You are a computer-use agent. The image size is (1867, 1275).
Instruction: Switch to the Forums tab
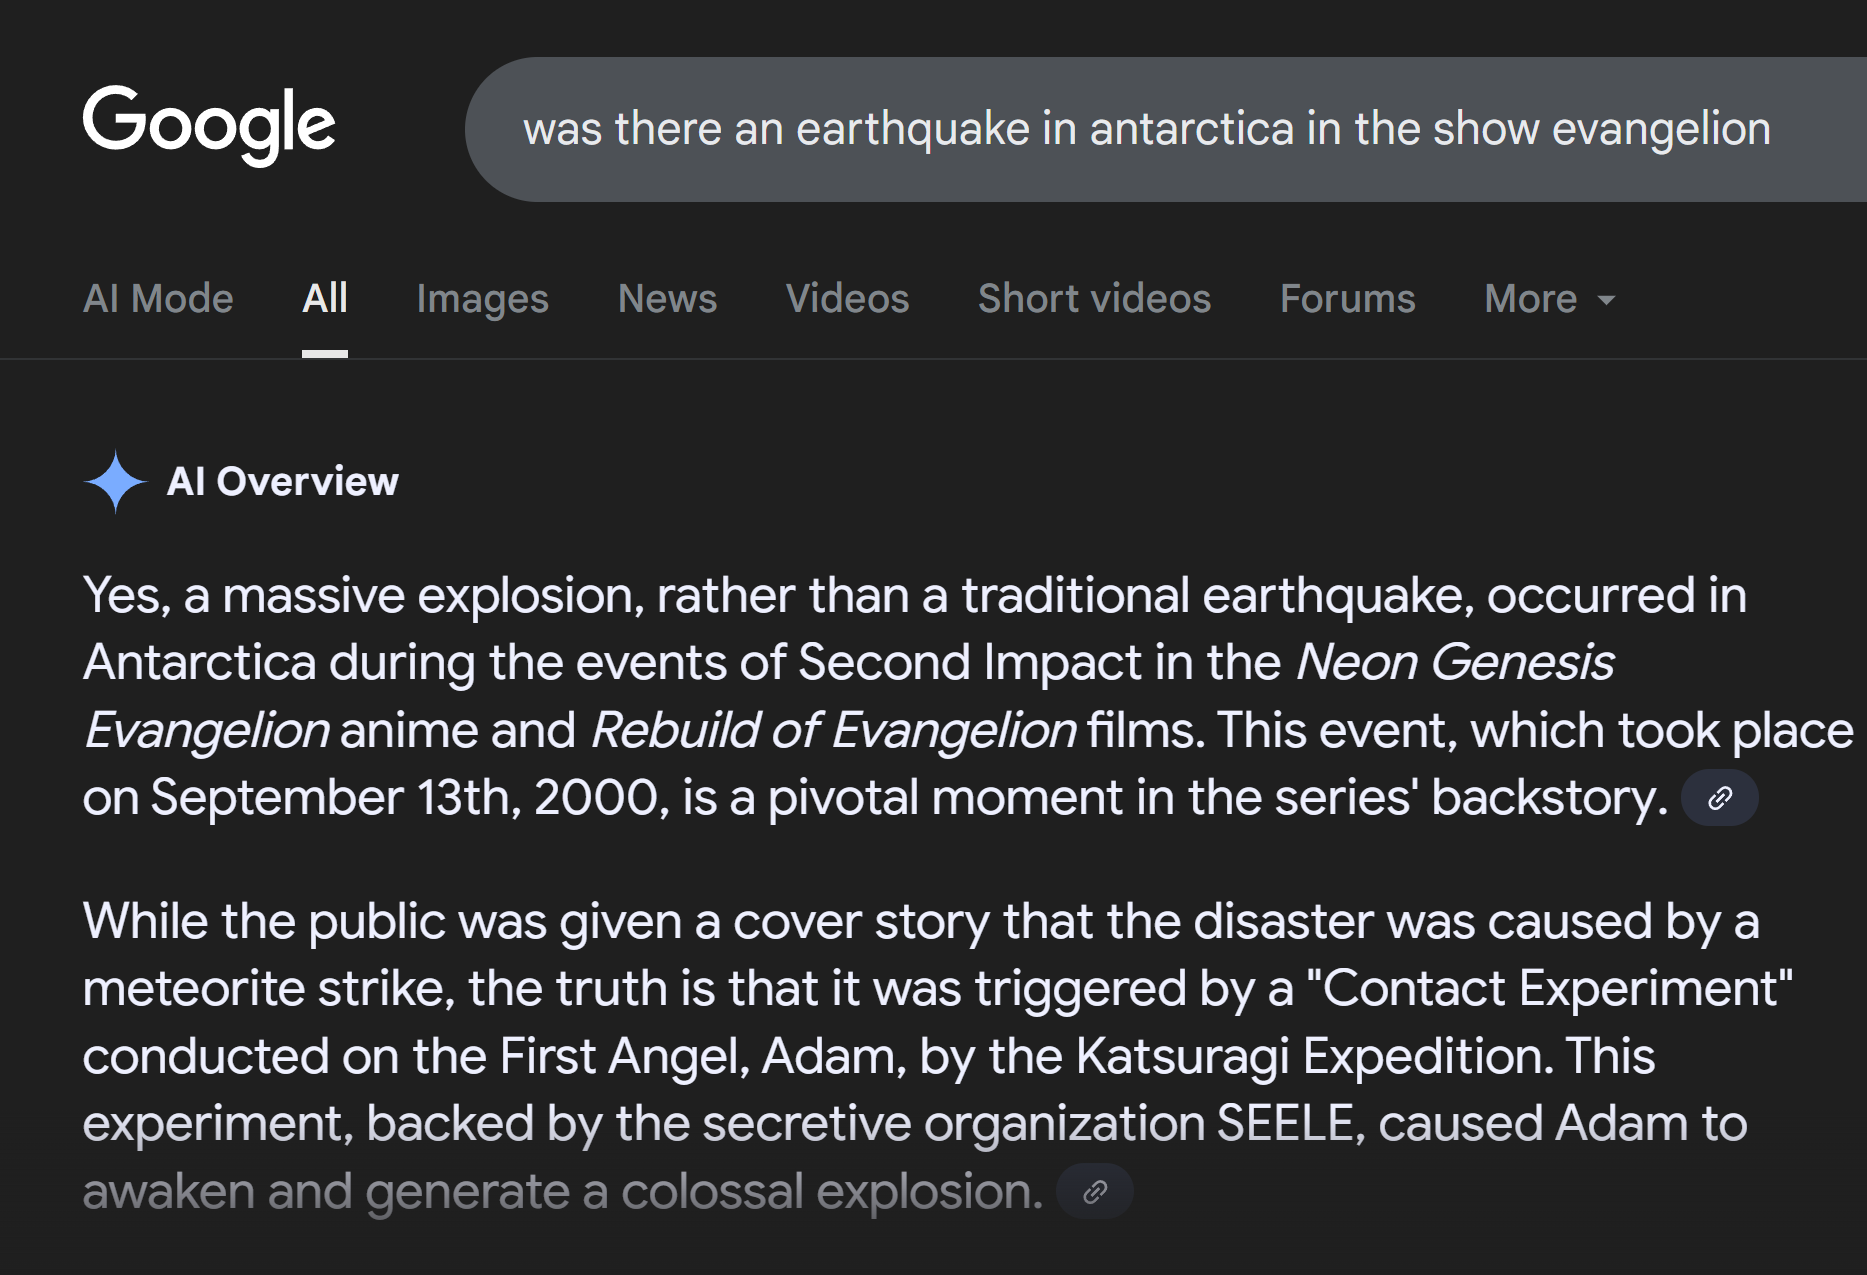coord(1347,298)
